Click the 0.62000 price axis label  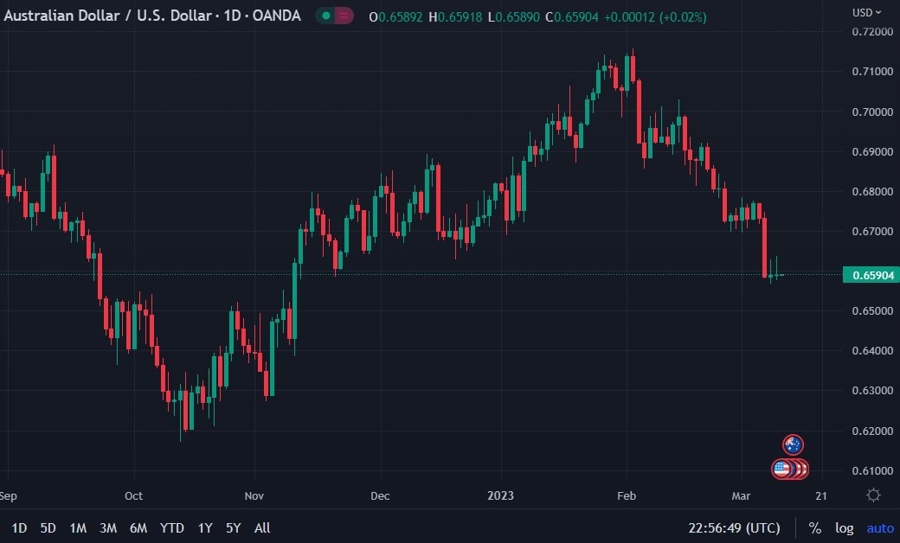[872, 431]
